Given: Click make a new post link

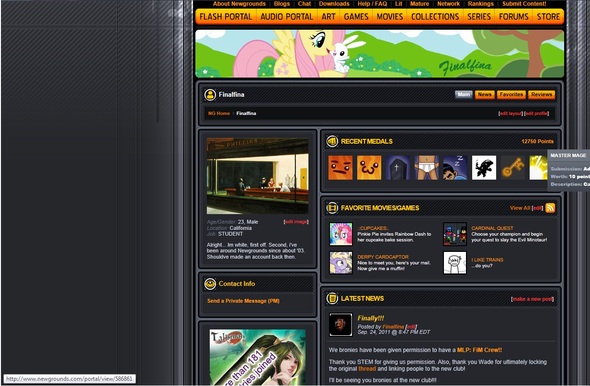Looking at the screenshot, I should [532, 299].
